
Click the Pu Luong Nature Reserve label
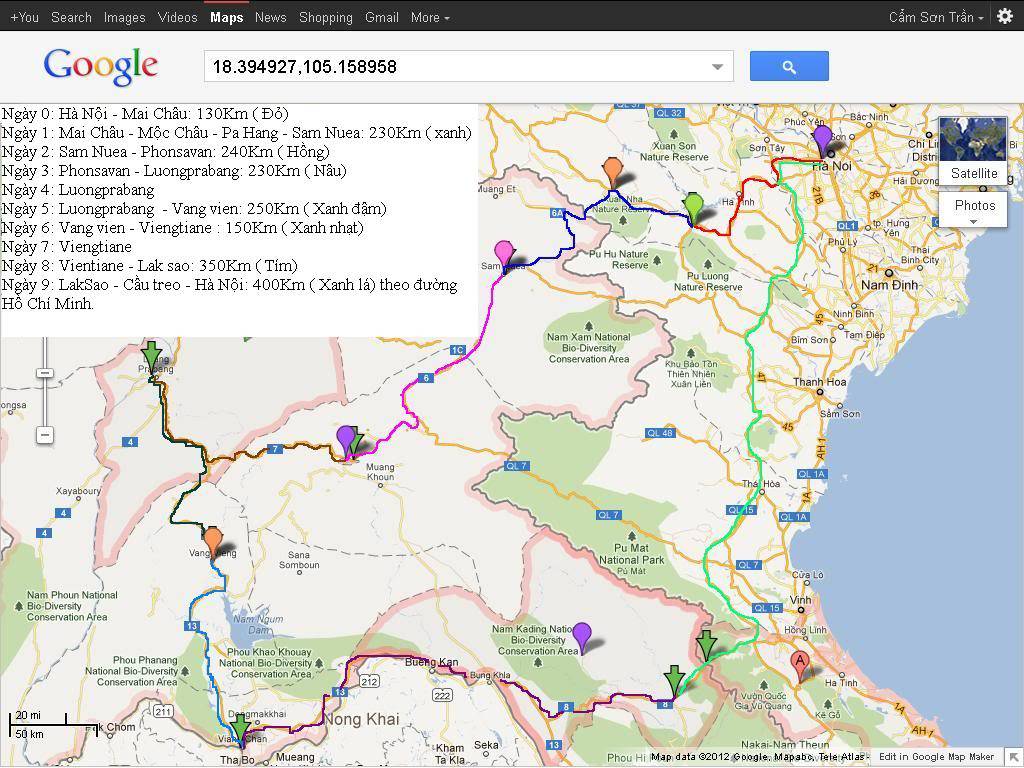click(x=708, y=281)
